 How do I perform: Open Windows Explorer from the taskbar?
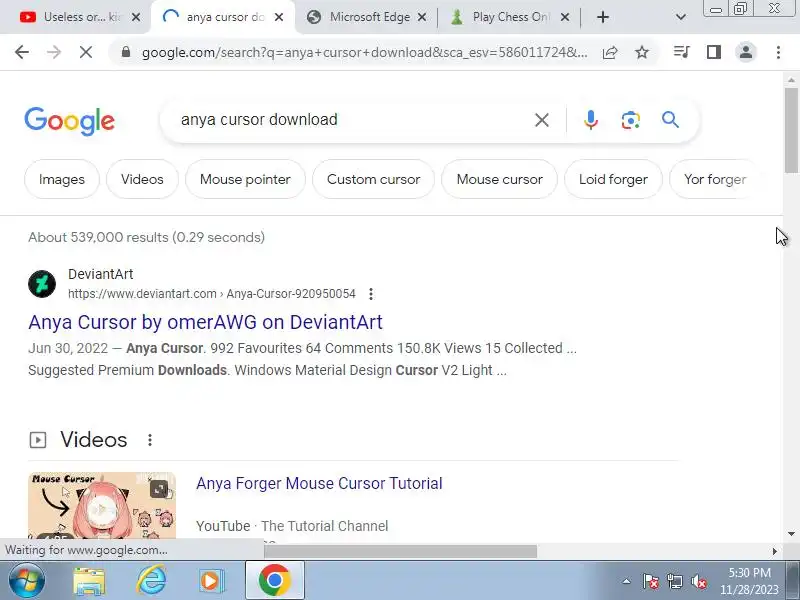click(x=89, y=581)
